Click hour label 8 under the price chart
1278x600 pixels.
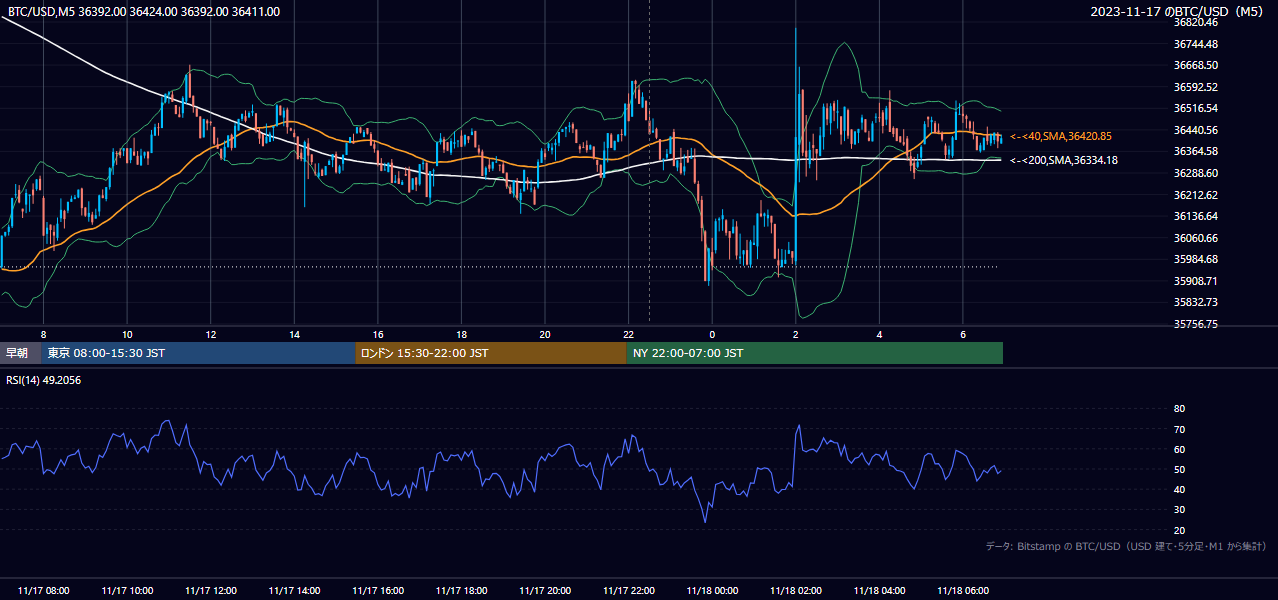pyautogui.click(x=43, y=334)
